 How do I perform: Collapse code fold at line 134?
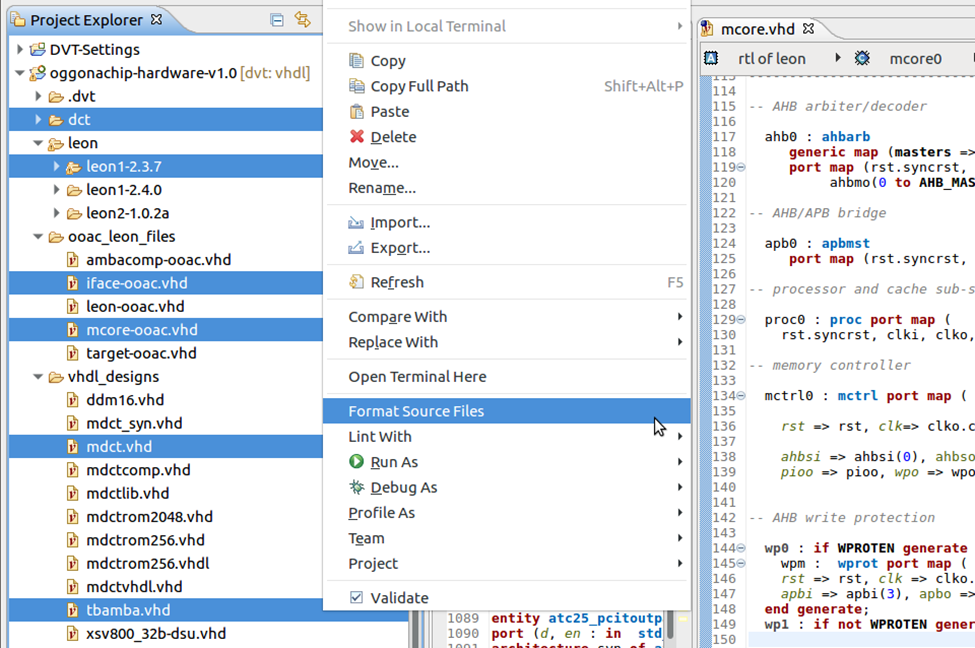click(x=741, y=396)
